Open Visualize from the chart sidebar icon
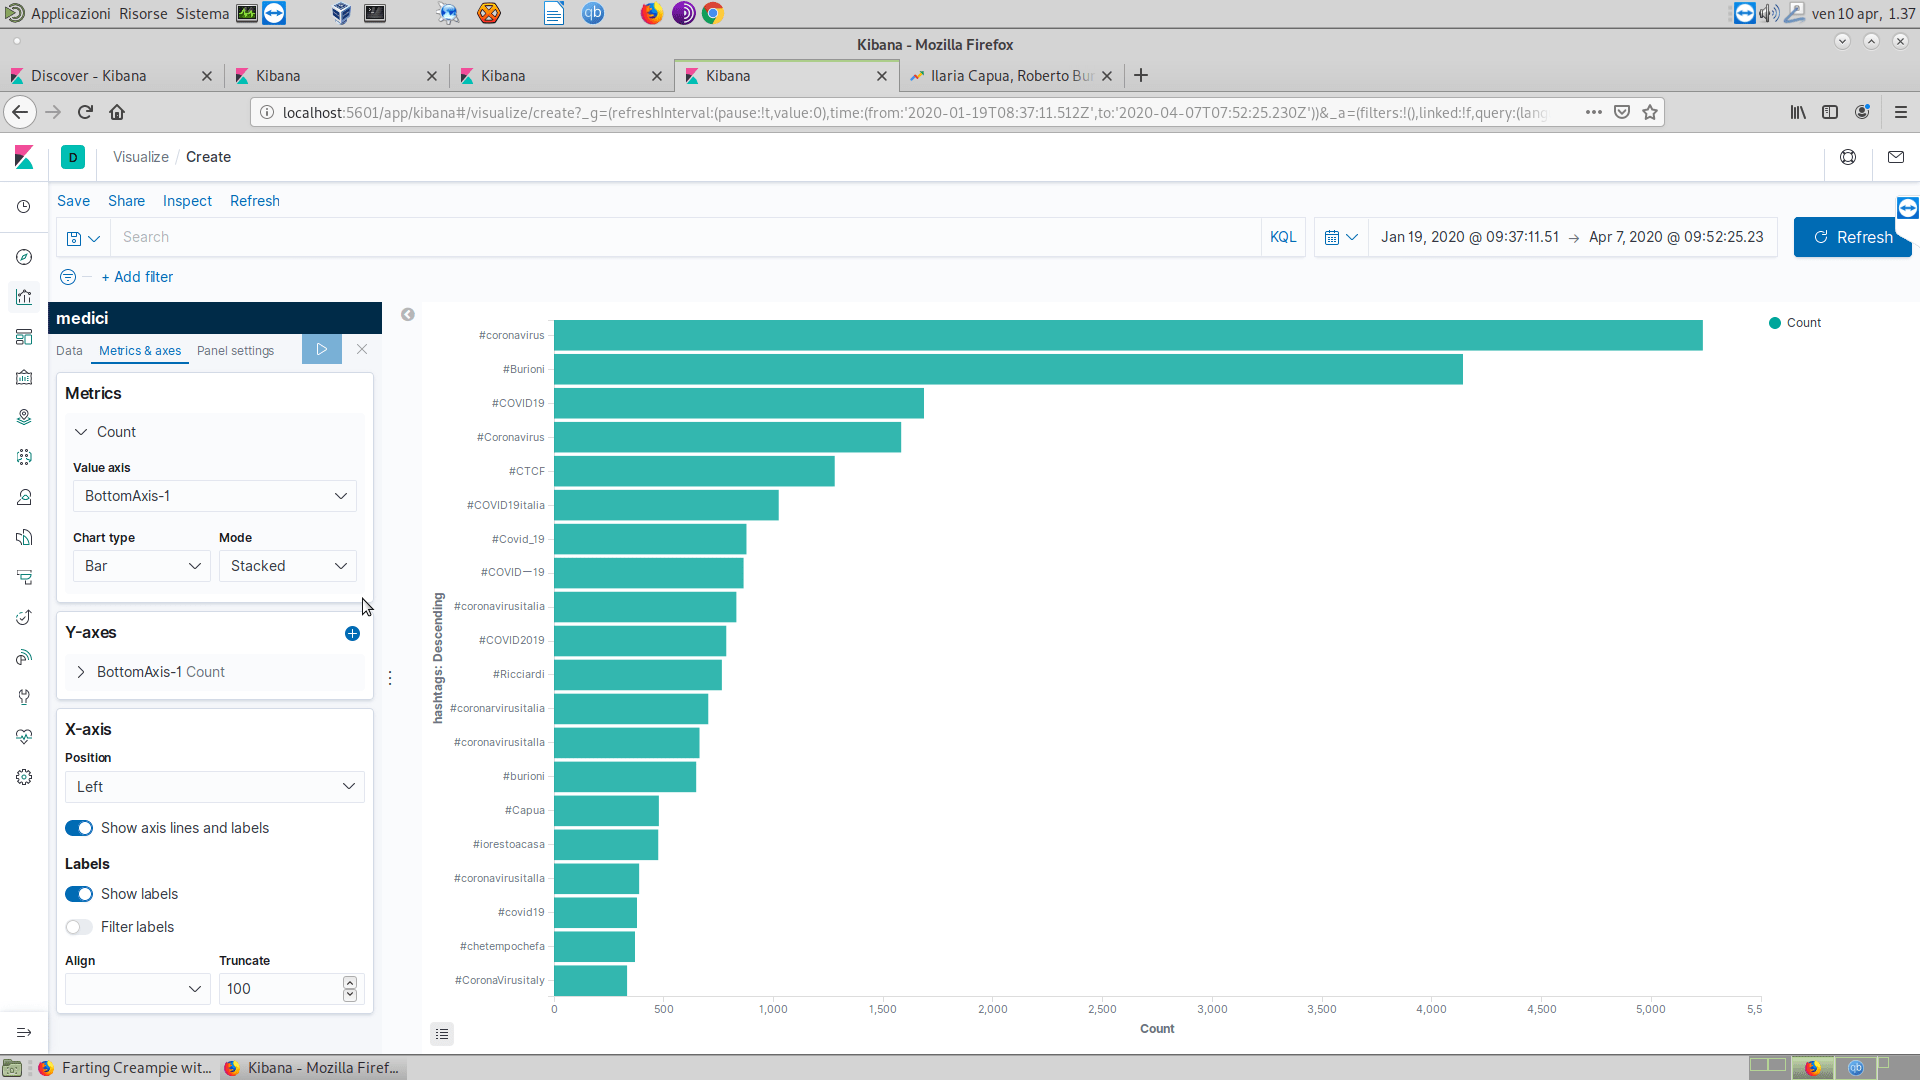1920x1080 pixels. click(24, 297)
